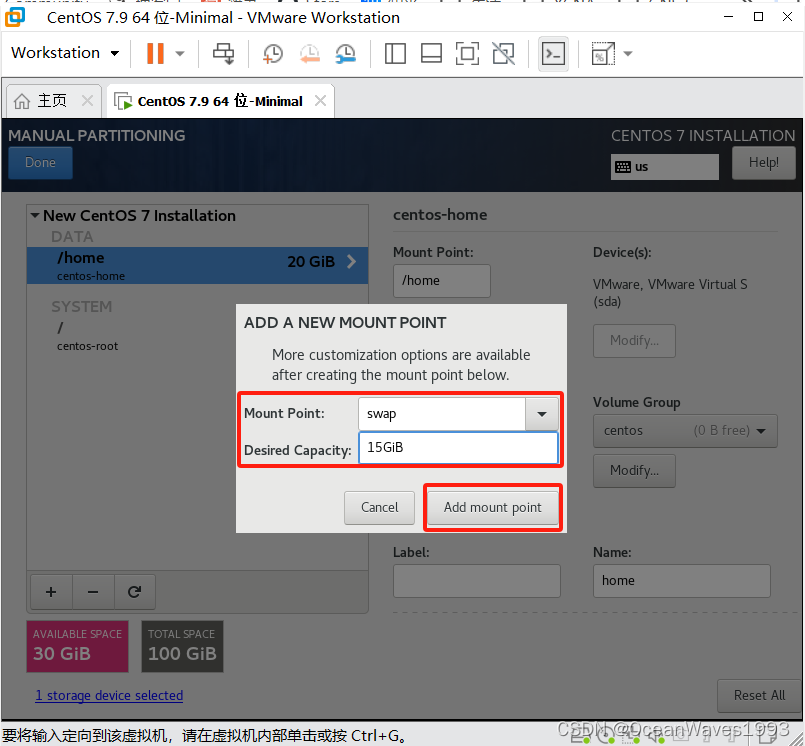
Task: Enter full screen mode icon
Action: 467,53
